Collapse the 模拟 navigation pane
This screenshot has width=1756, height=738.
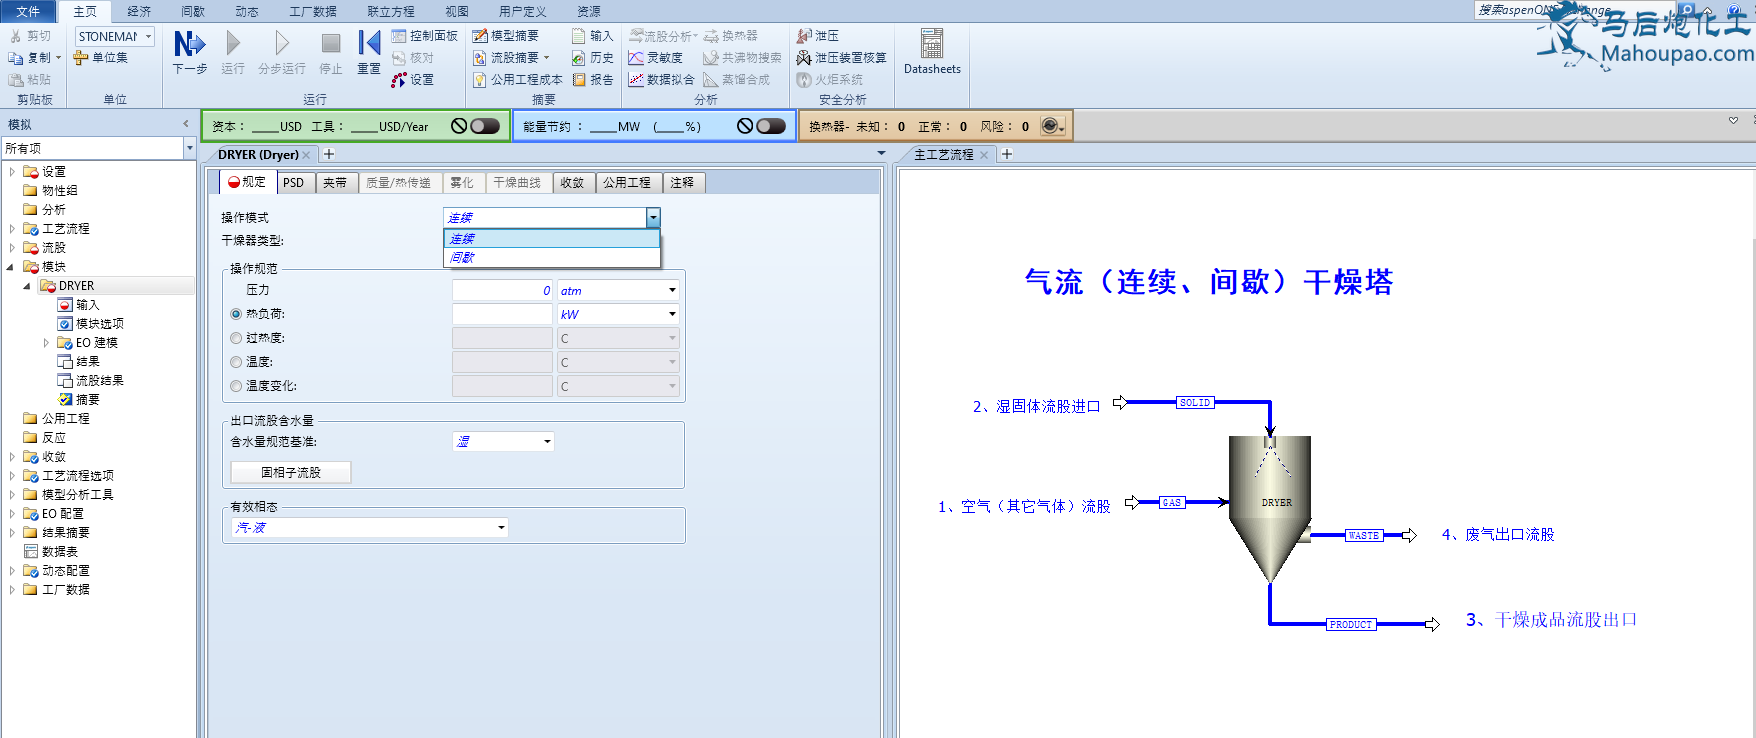(186, 124)
